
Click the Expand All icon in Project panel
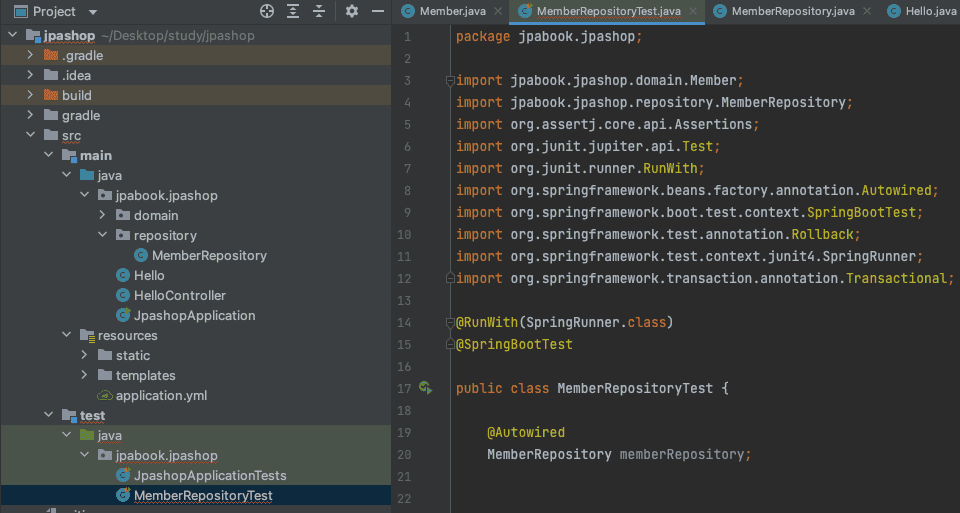point(293,12)
